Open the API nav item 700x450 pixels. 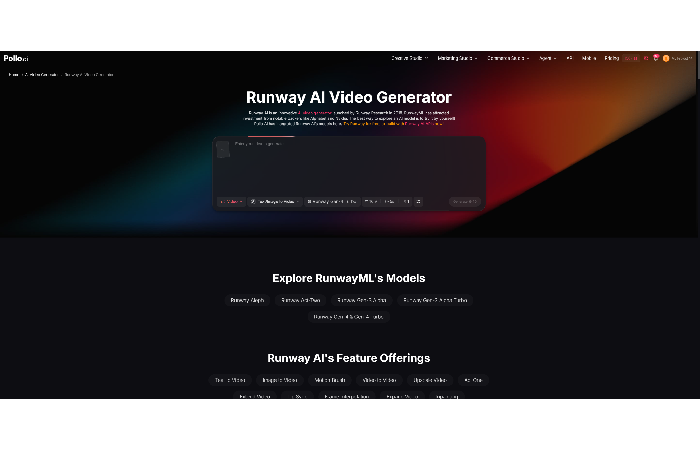(x=569, y=58)
